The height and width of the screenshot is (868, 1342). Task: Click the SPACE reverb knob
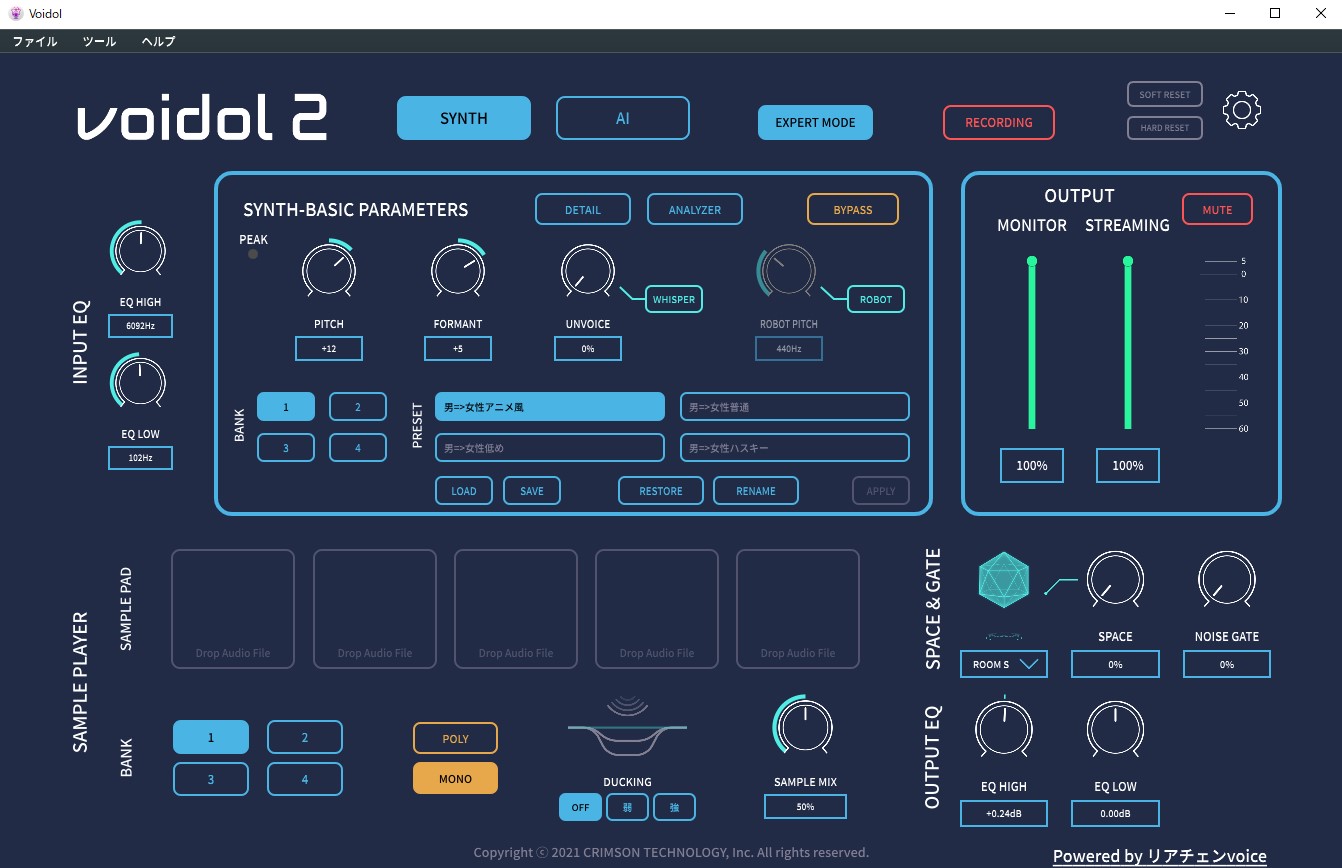(1115, 579)
